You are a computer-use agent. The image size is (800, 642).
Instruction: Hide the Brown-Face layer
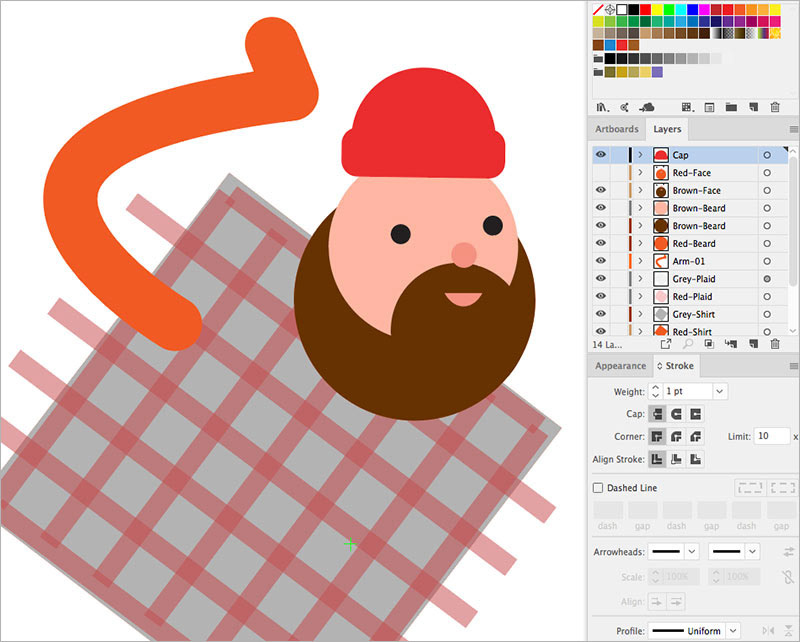coord(601,190)
